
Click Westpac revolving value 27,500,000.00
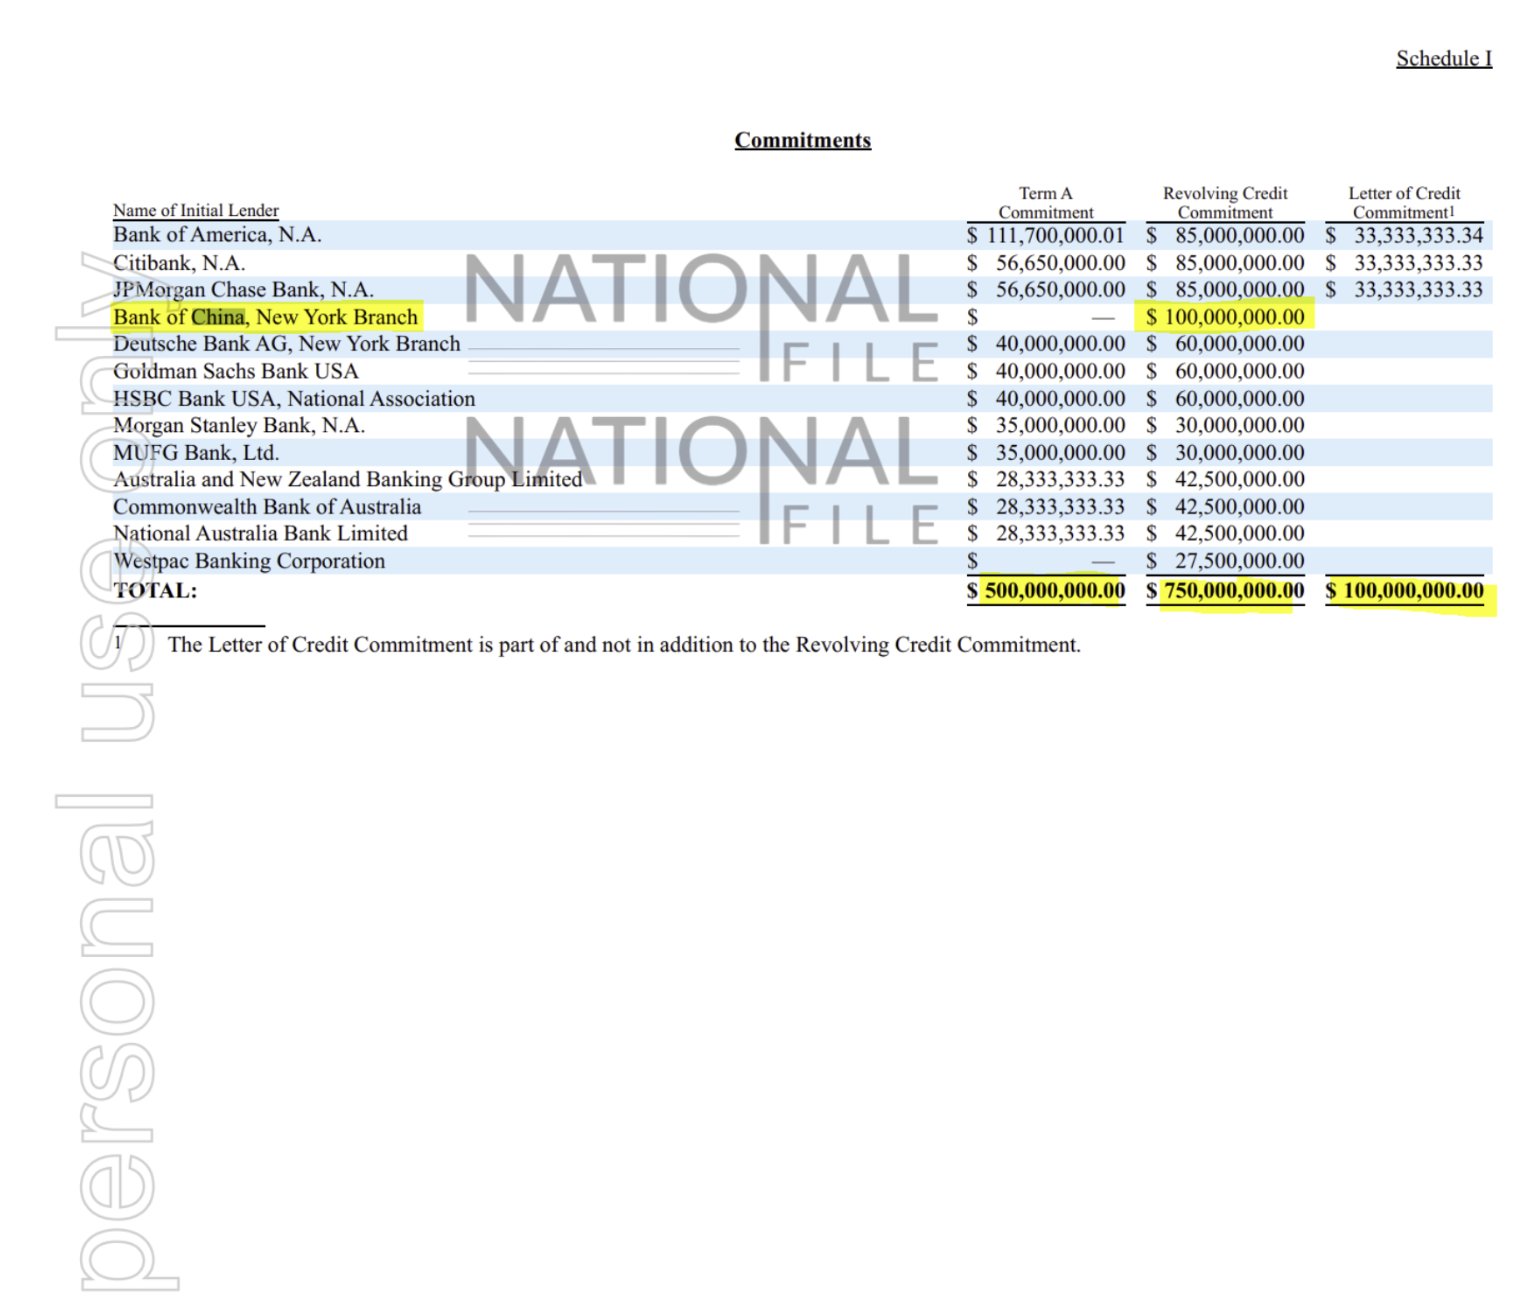coord(1239,561)
